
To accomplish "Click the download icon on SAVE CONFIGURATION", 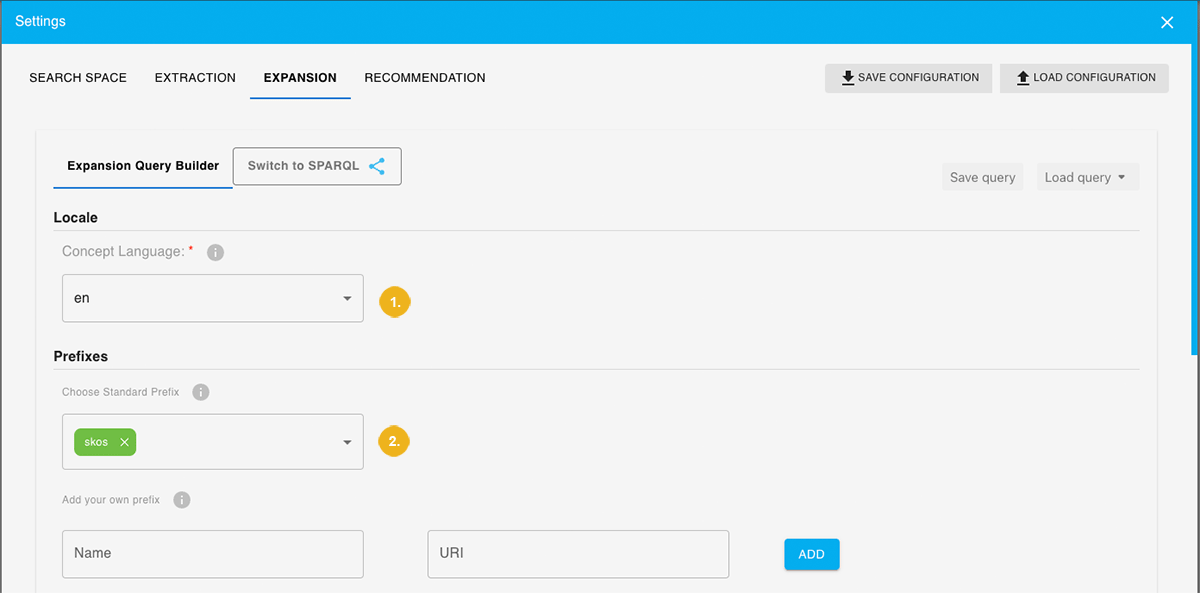I will [848, 77].
